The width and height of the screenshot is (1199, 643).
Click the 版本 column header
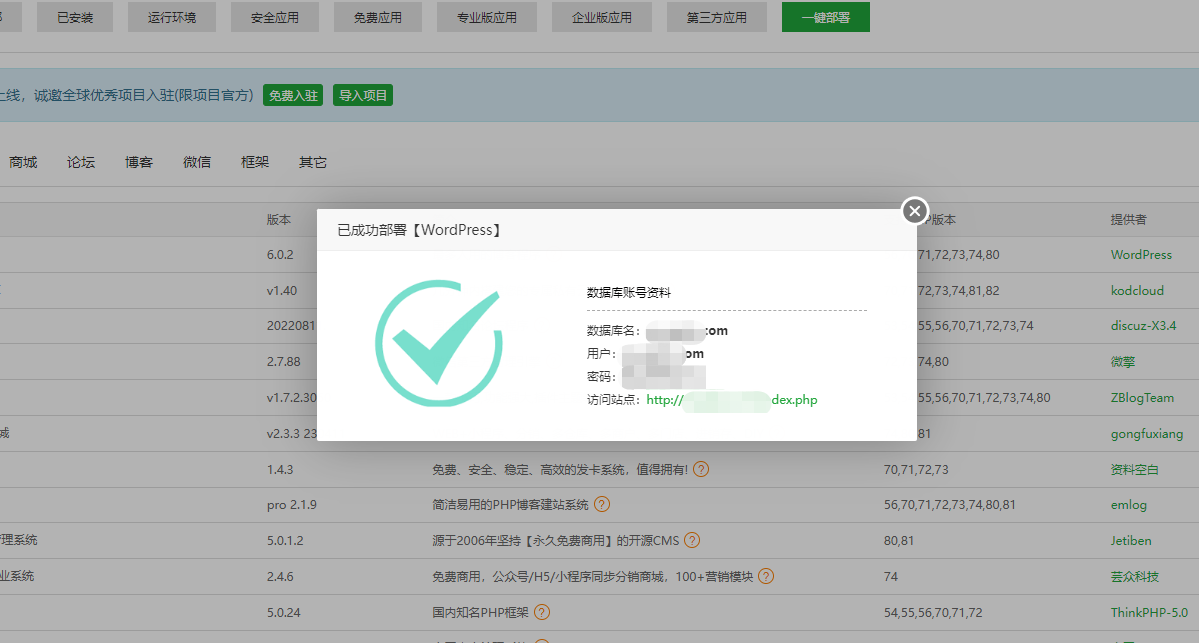tap(278, 219)
